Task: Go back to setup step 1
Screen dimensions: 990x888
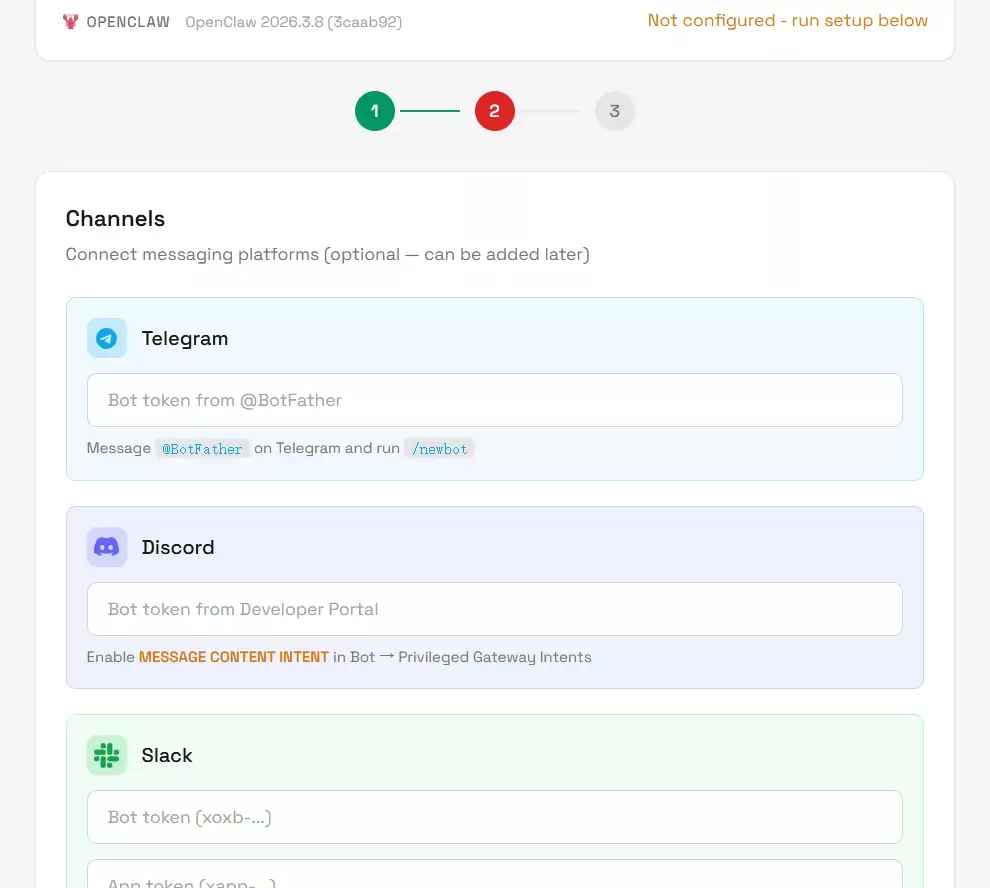Action: pos(375,111)
